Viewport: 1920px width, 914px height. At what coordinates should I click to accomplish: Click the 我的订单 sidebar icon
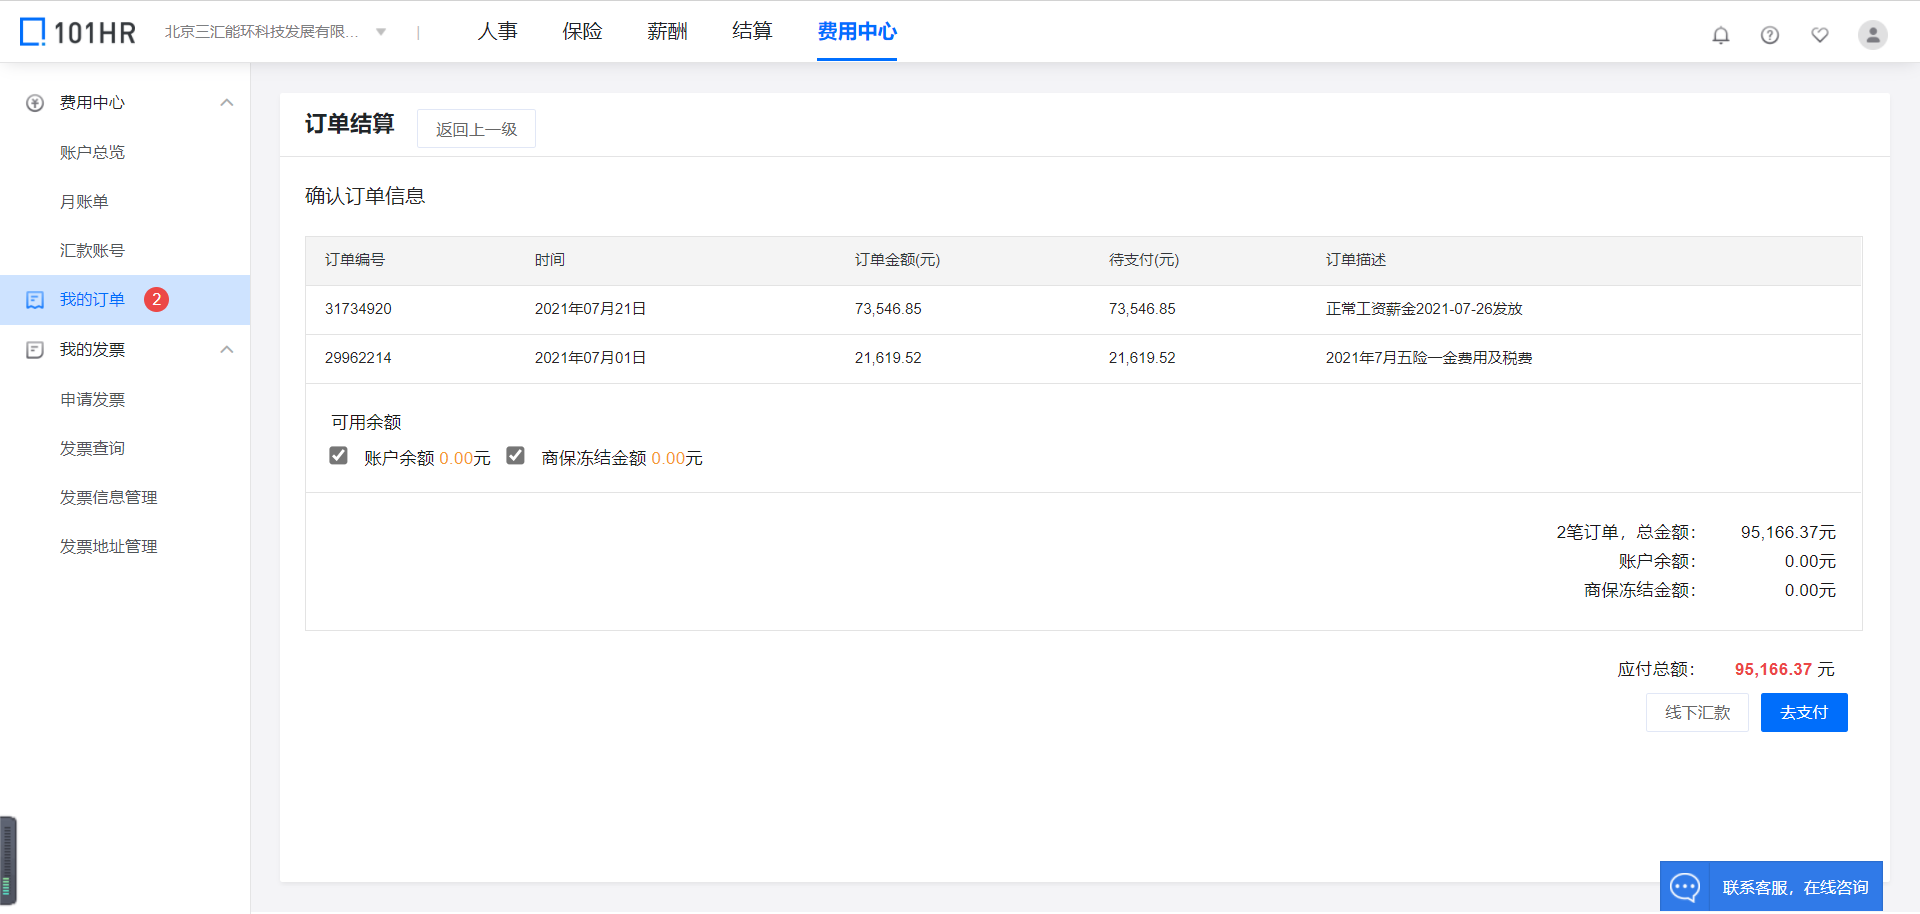pos(35,300)
